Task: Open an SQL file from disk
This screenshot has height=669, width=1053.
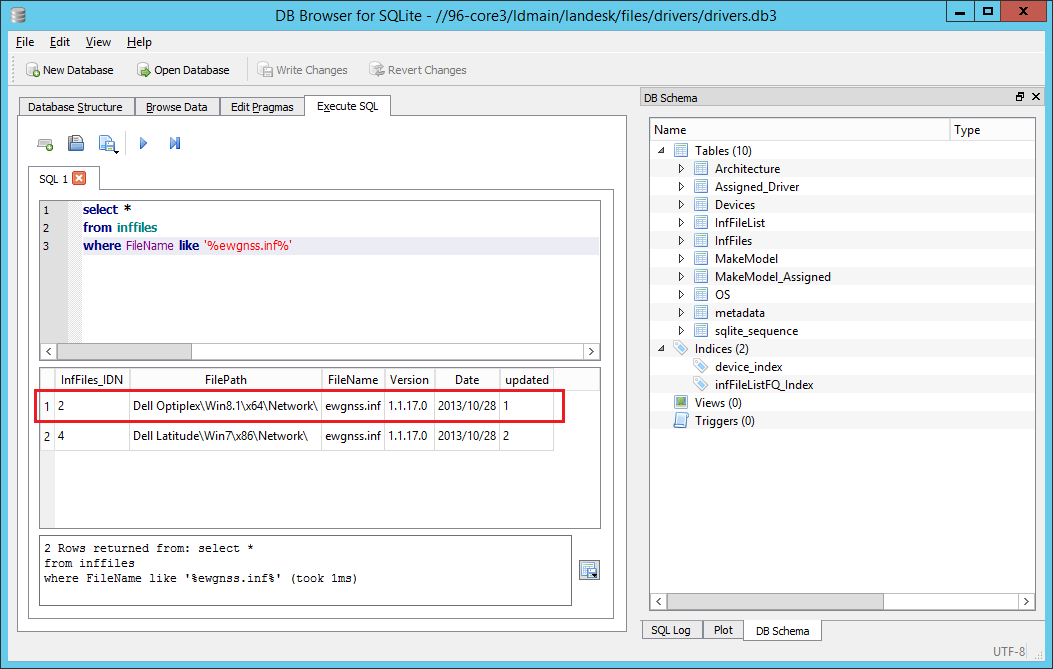Action: pos(75,143)
